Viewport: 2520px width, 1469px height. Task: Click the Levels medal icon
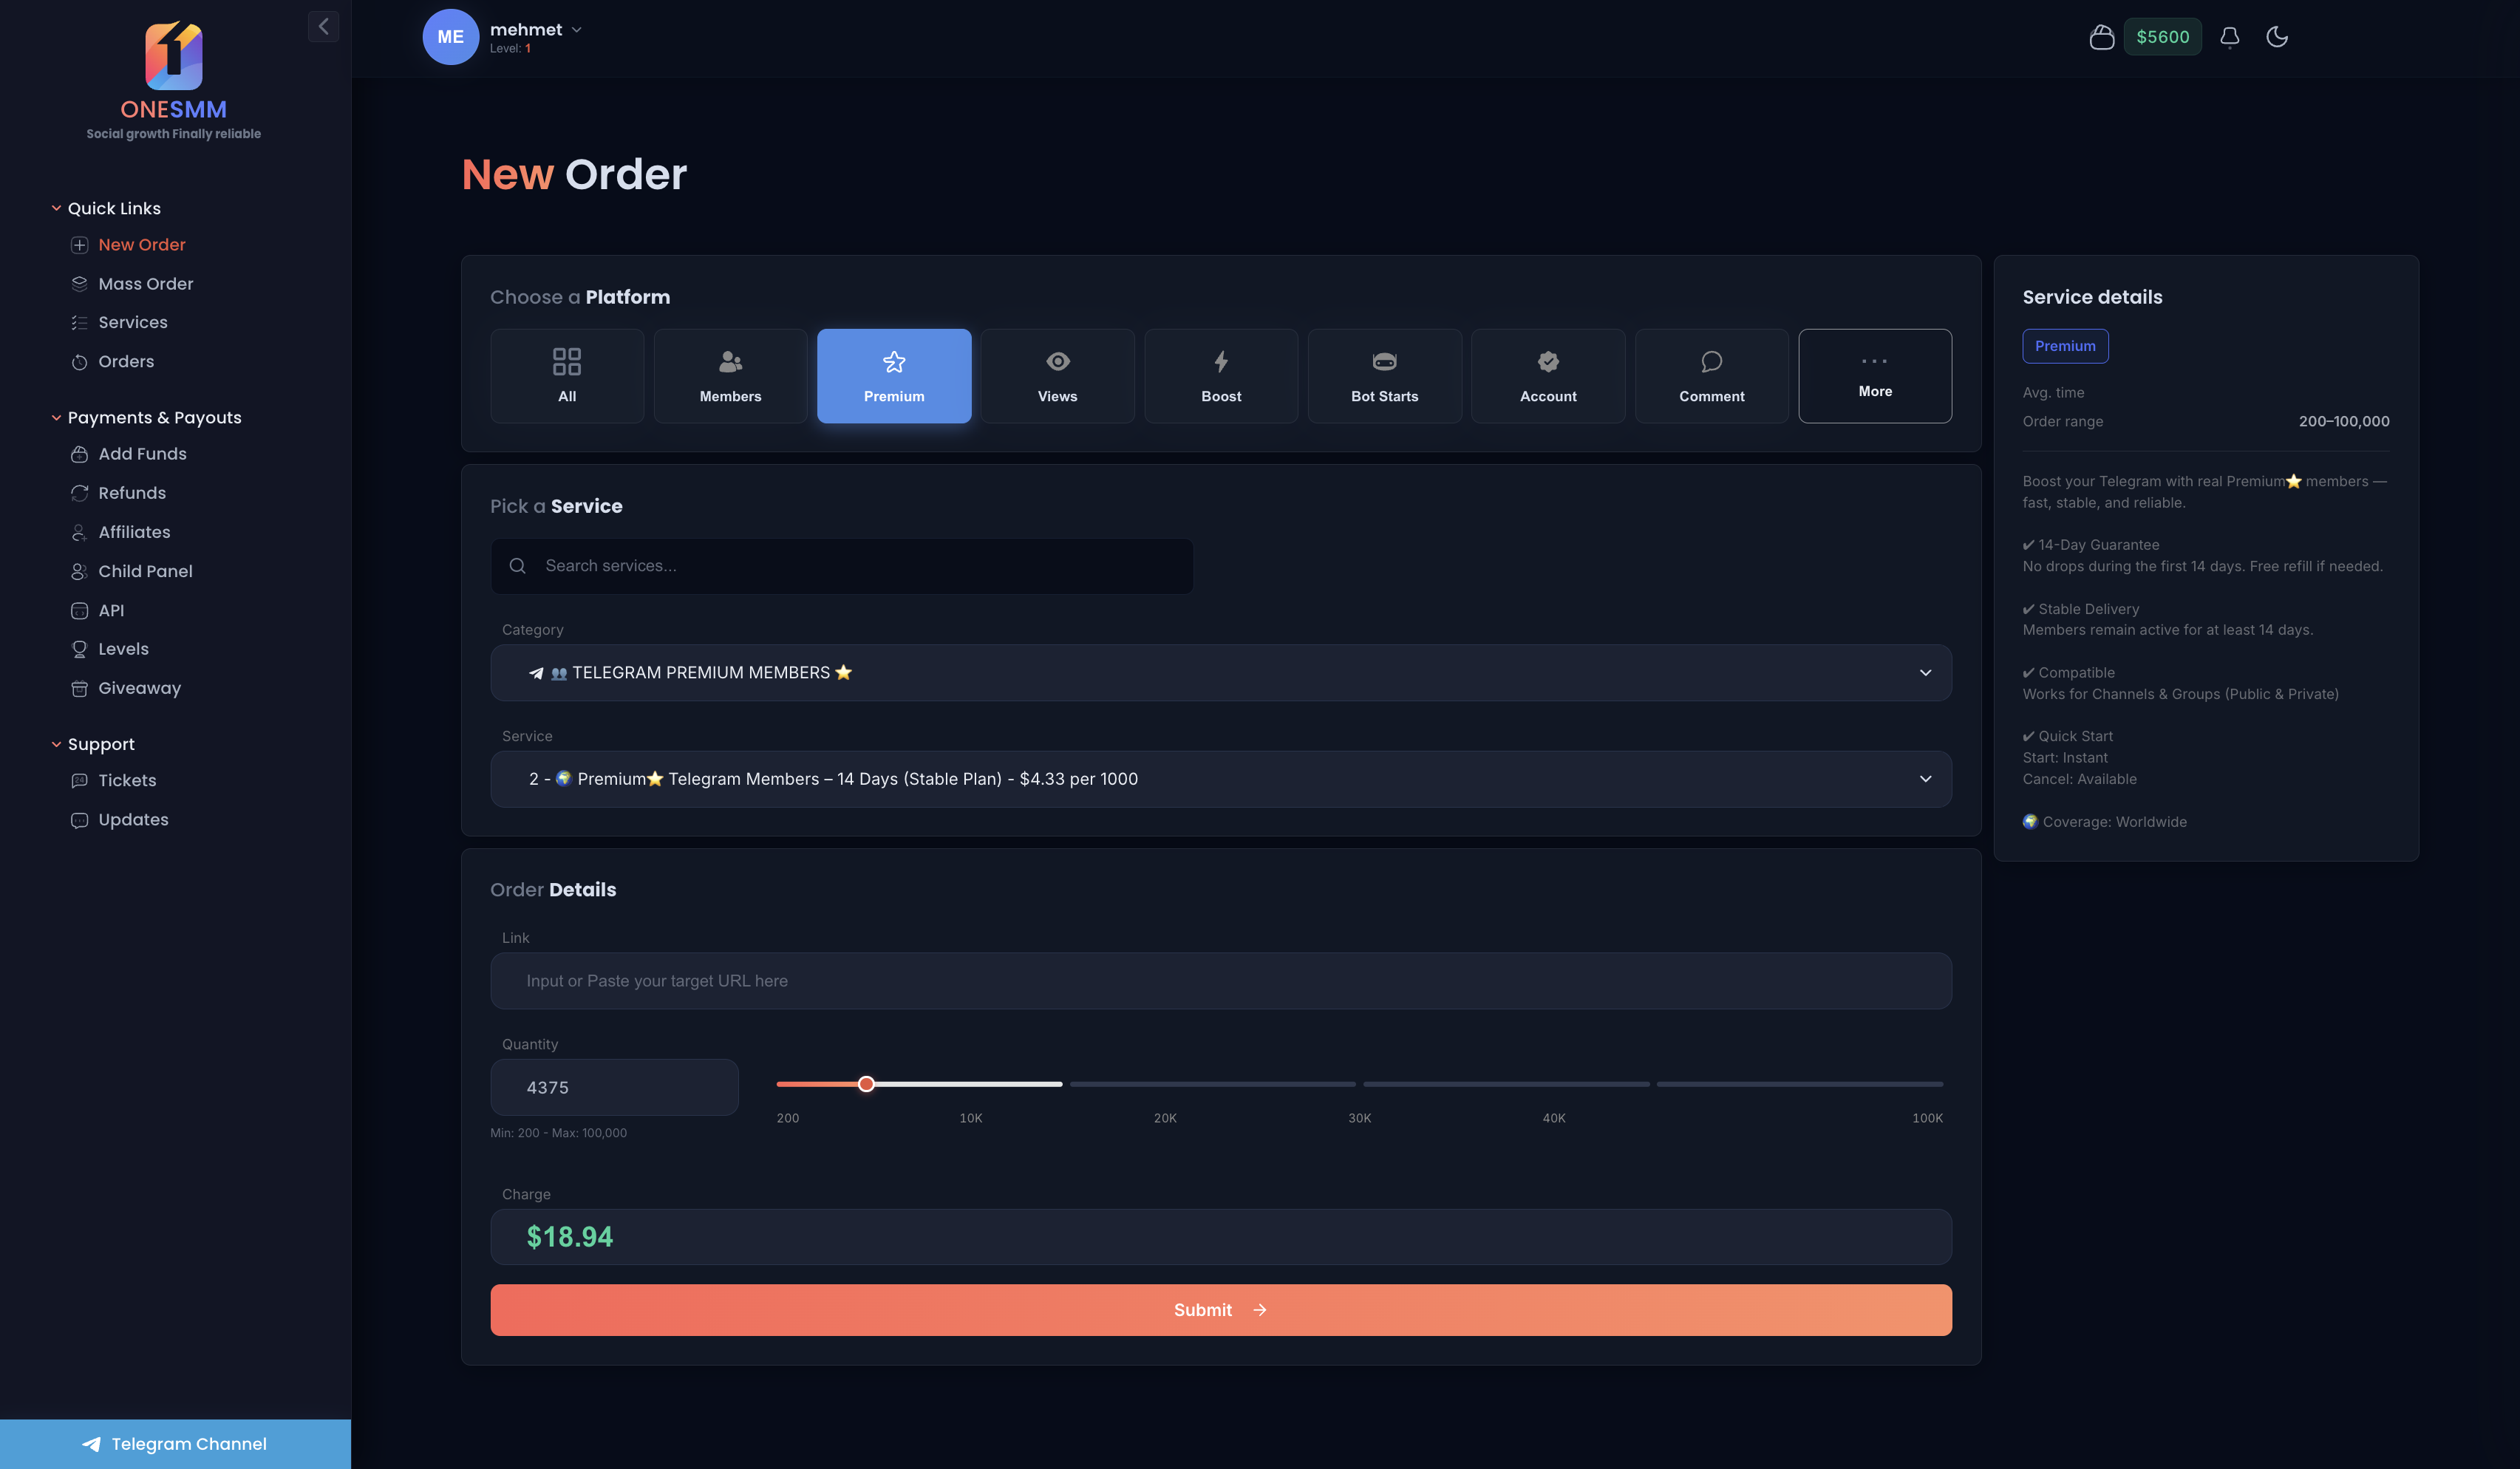click(79, 649)
